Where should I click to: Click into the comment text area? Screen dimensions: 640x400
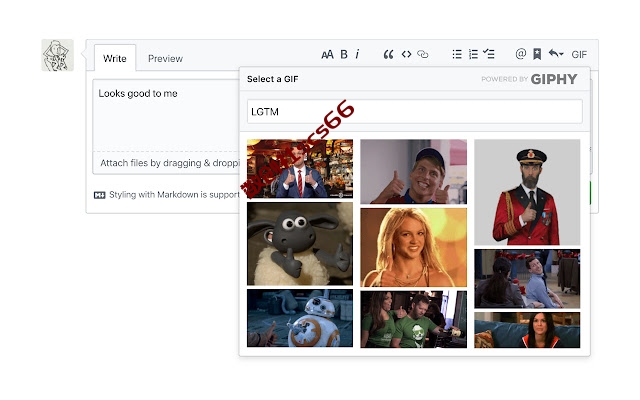166,116
